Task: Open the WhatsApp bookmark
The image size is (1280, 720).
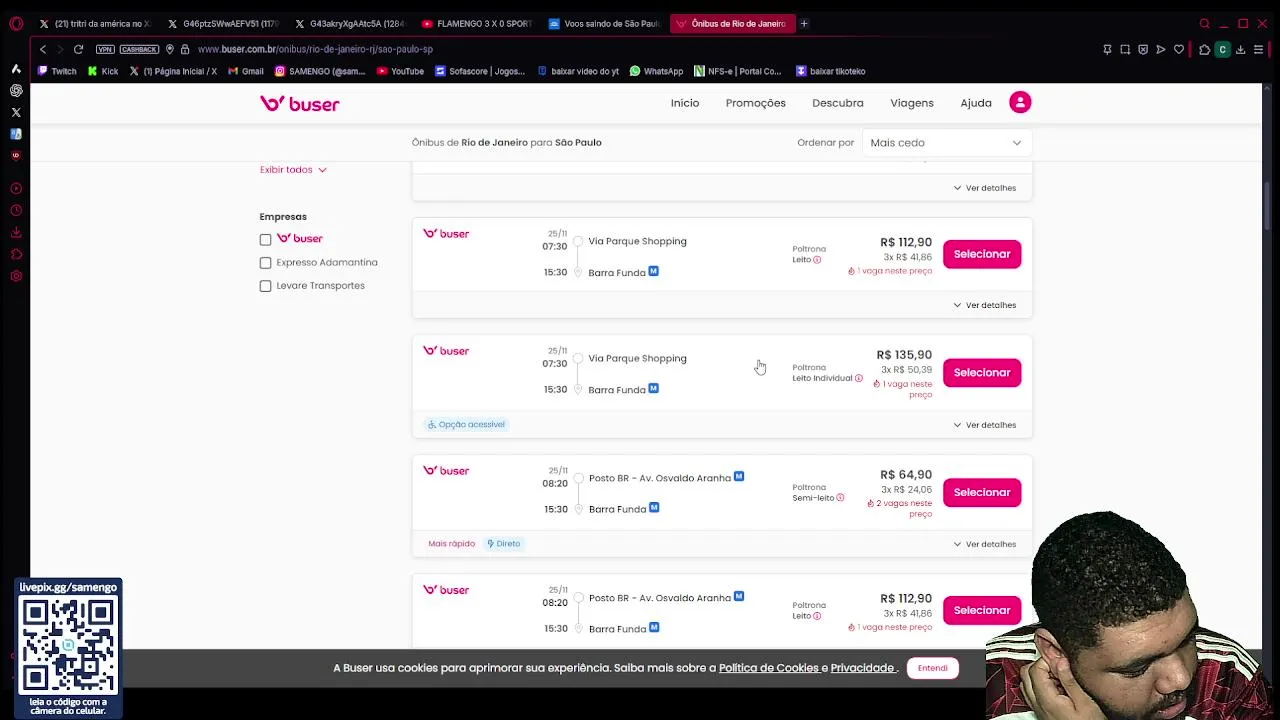Action: pos(656,71)
